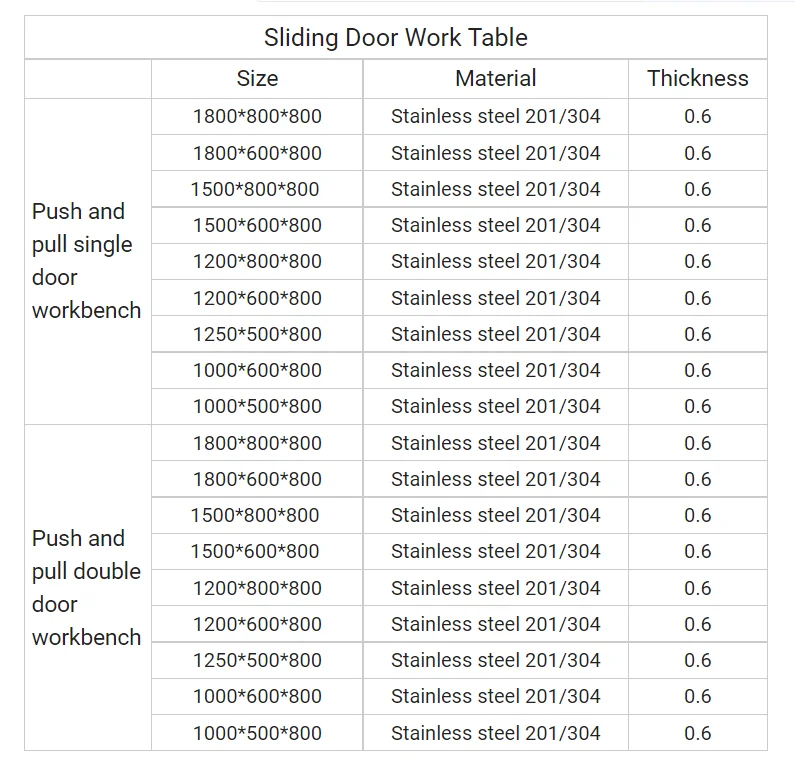This screenshot has width=795, height=771.
Task: Select the Material column header
Action: click(495, 78)
